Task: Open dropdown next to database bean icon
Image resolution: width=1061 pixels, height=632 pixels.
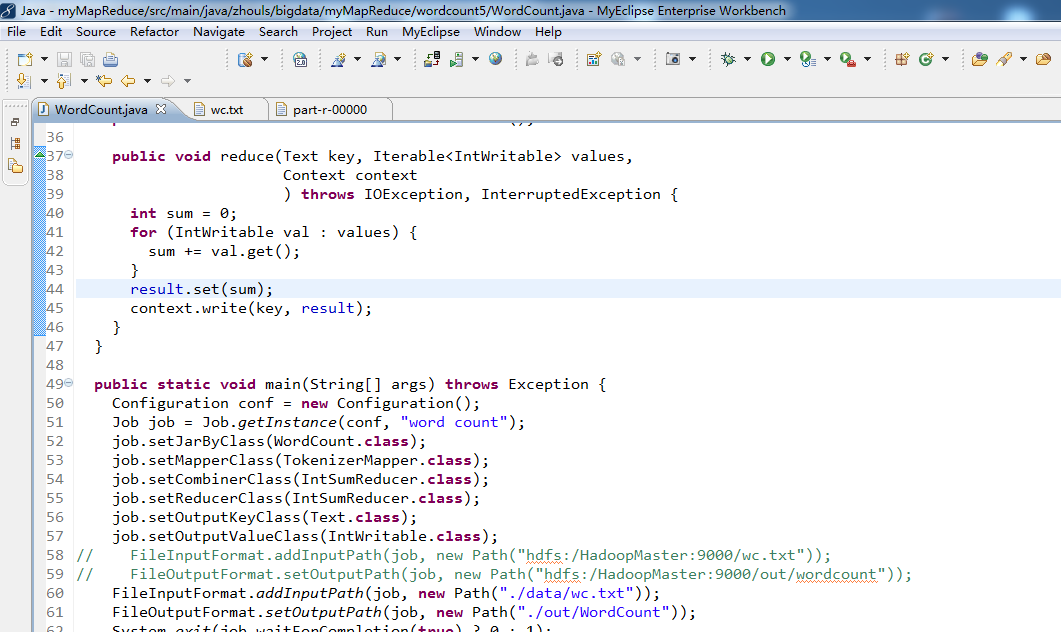Action: click(265, 60)
